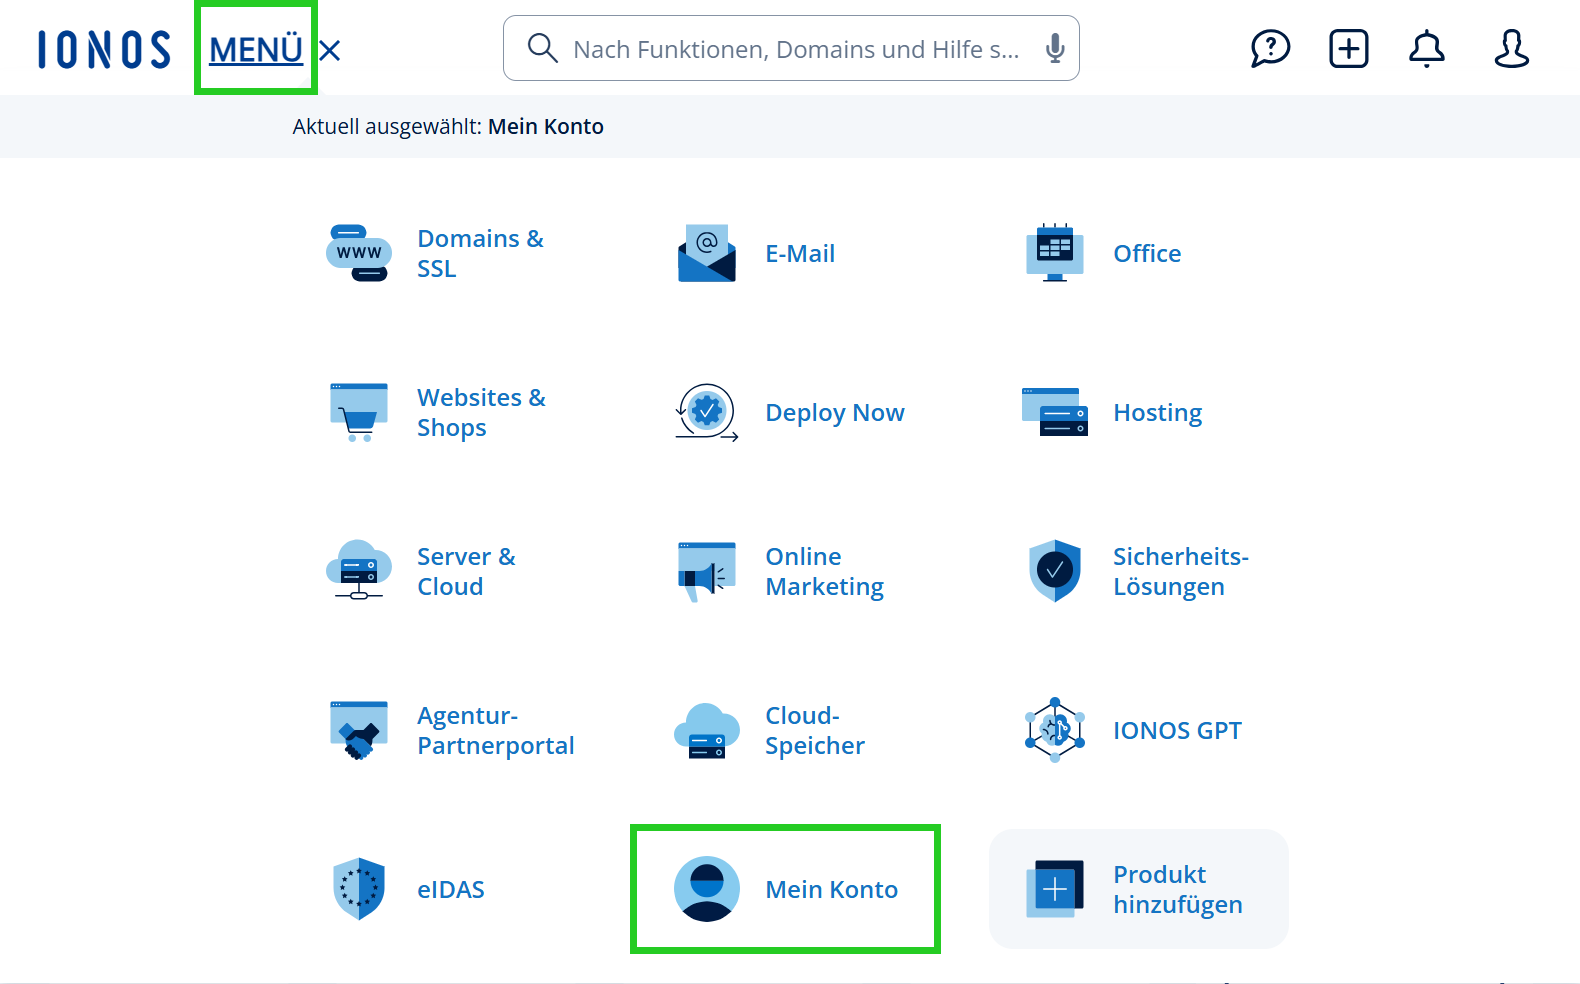Click the add product plus icon in header
1580x984 pixels.
1348,48
